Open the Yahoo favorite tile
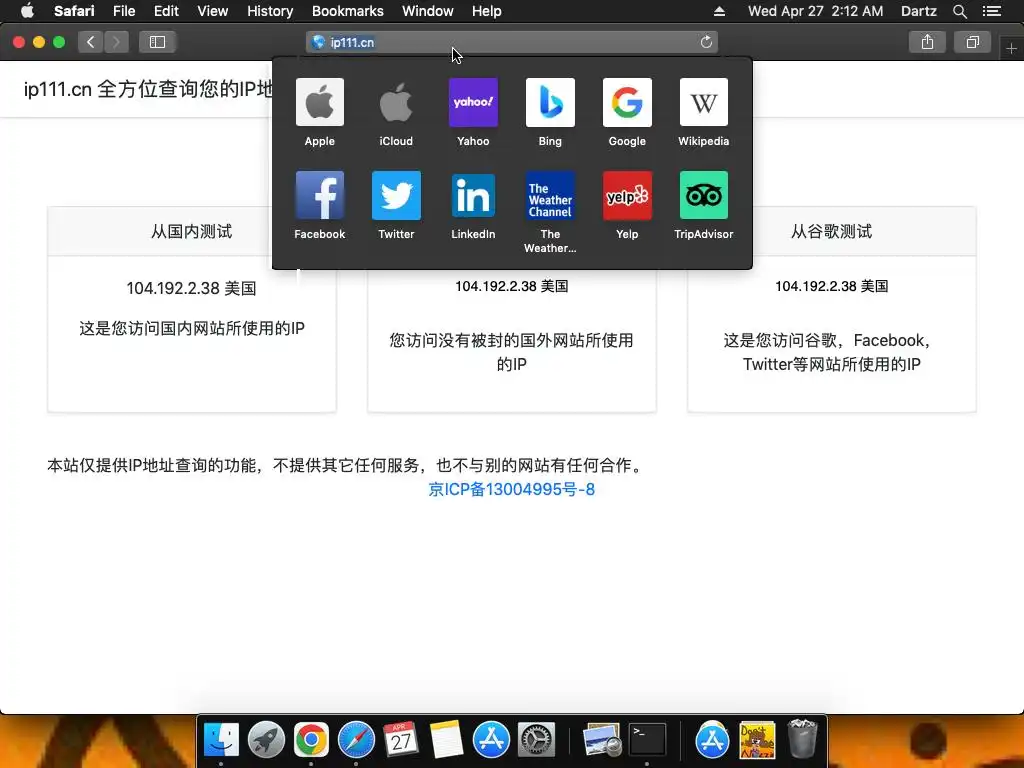Screen dimensions: 1024x768 pyautogui.click(x=473, y=103)
